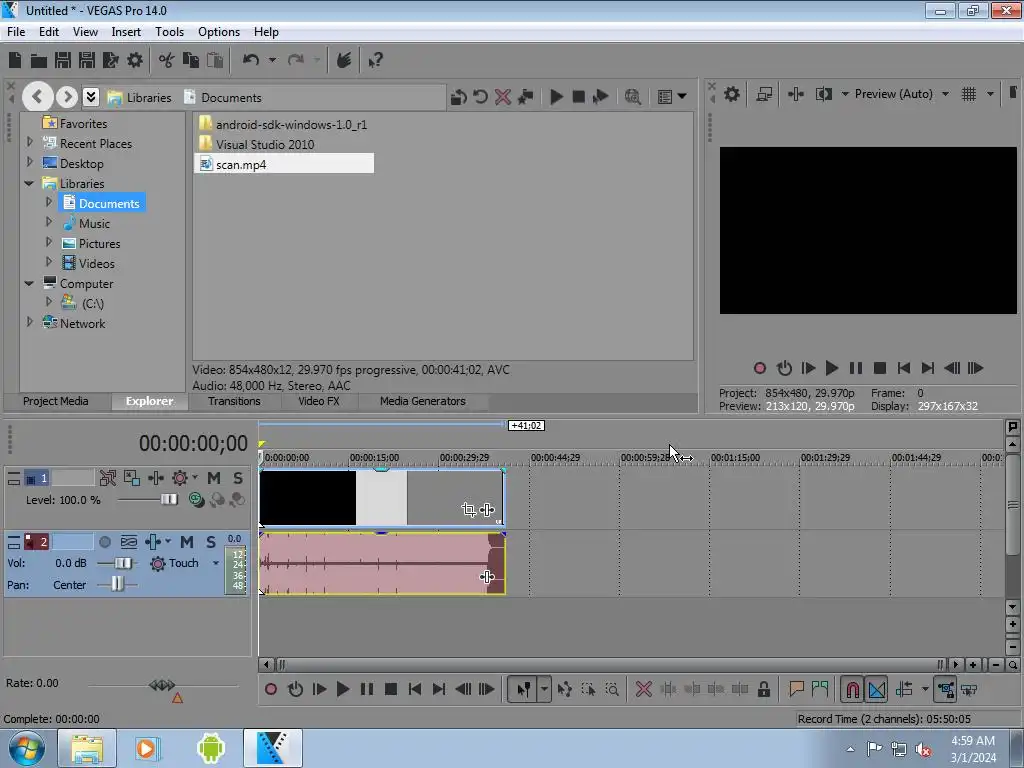The image size is (1024, 768).
Task: Select the video event on track 1
Action: pyautogui.click(x=381, y=498)
